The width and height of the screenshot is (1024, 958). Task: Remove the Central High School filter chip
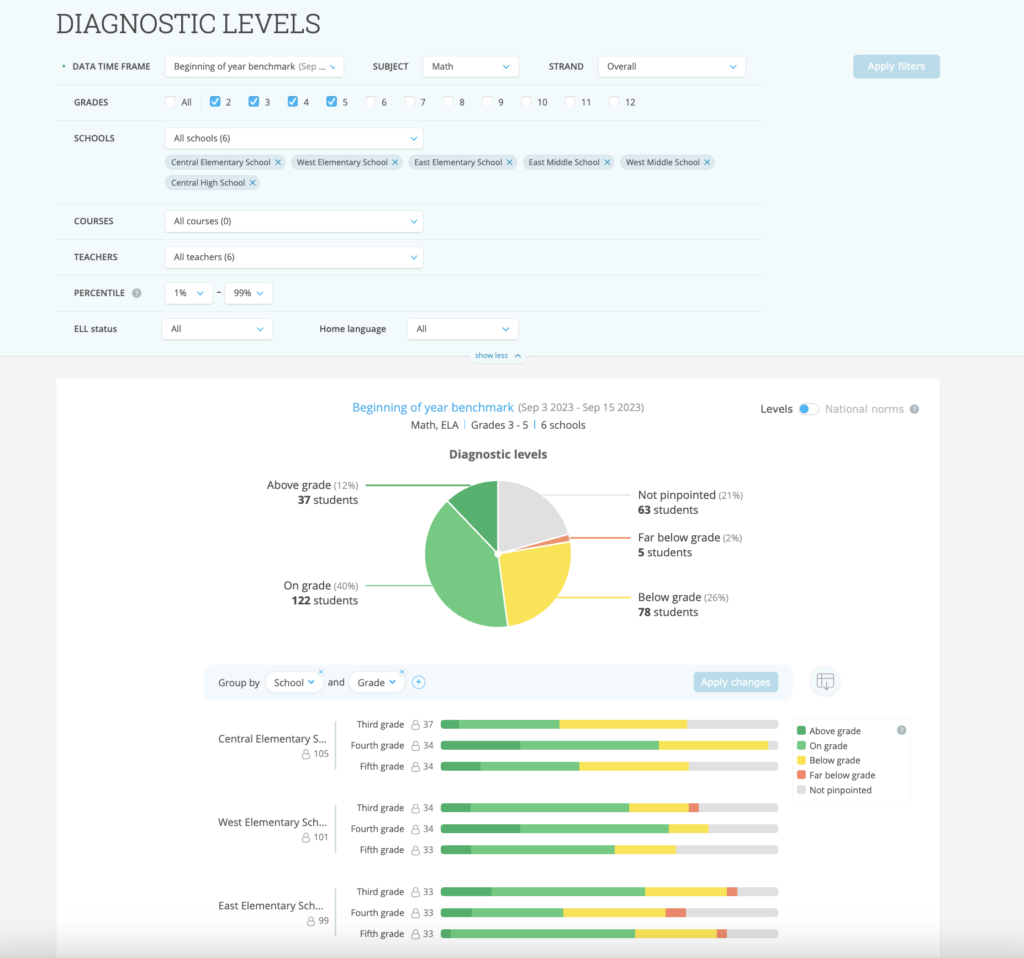251,182
